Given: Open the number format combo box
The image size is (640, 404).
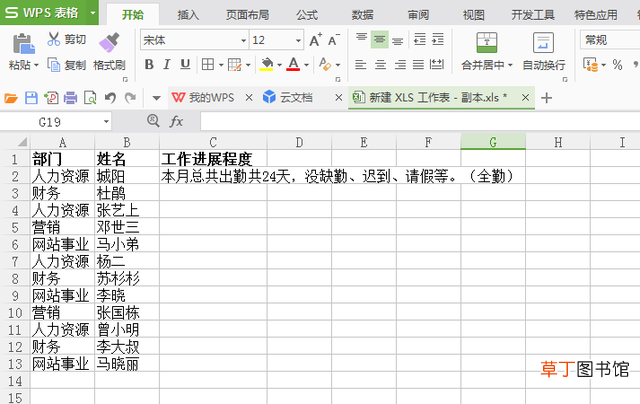Looking at the screenshot, I should point(610,40).
